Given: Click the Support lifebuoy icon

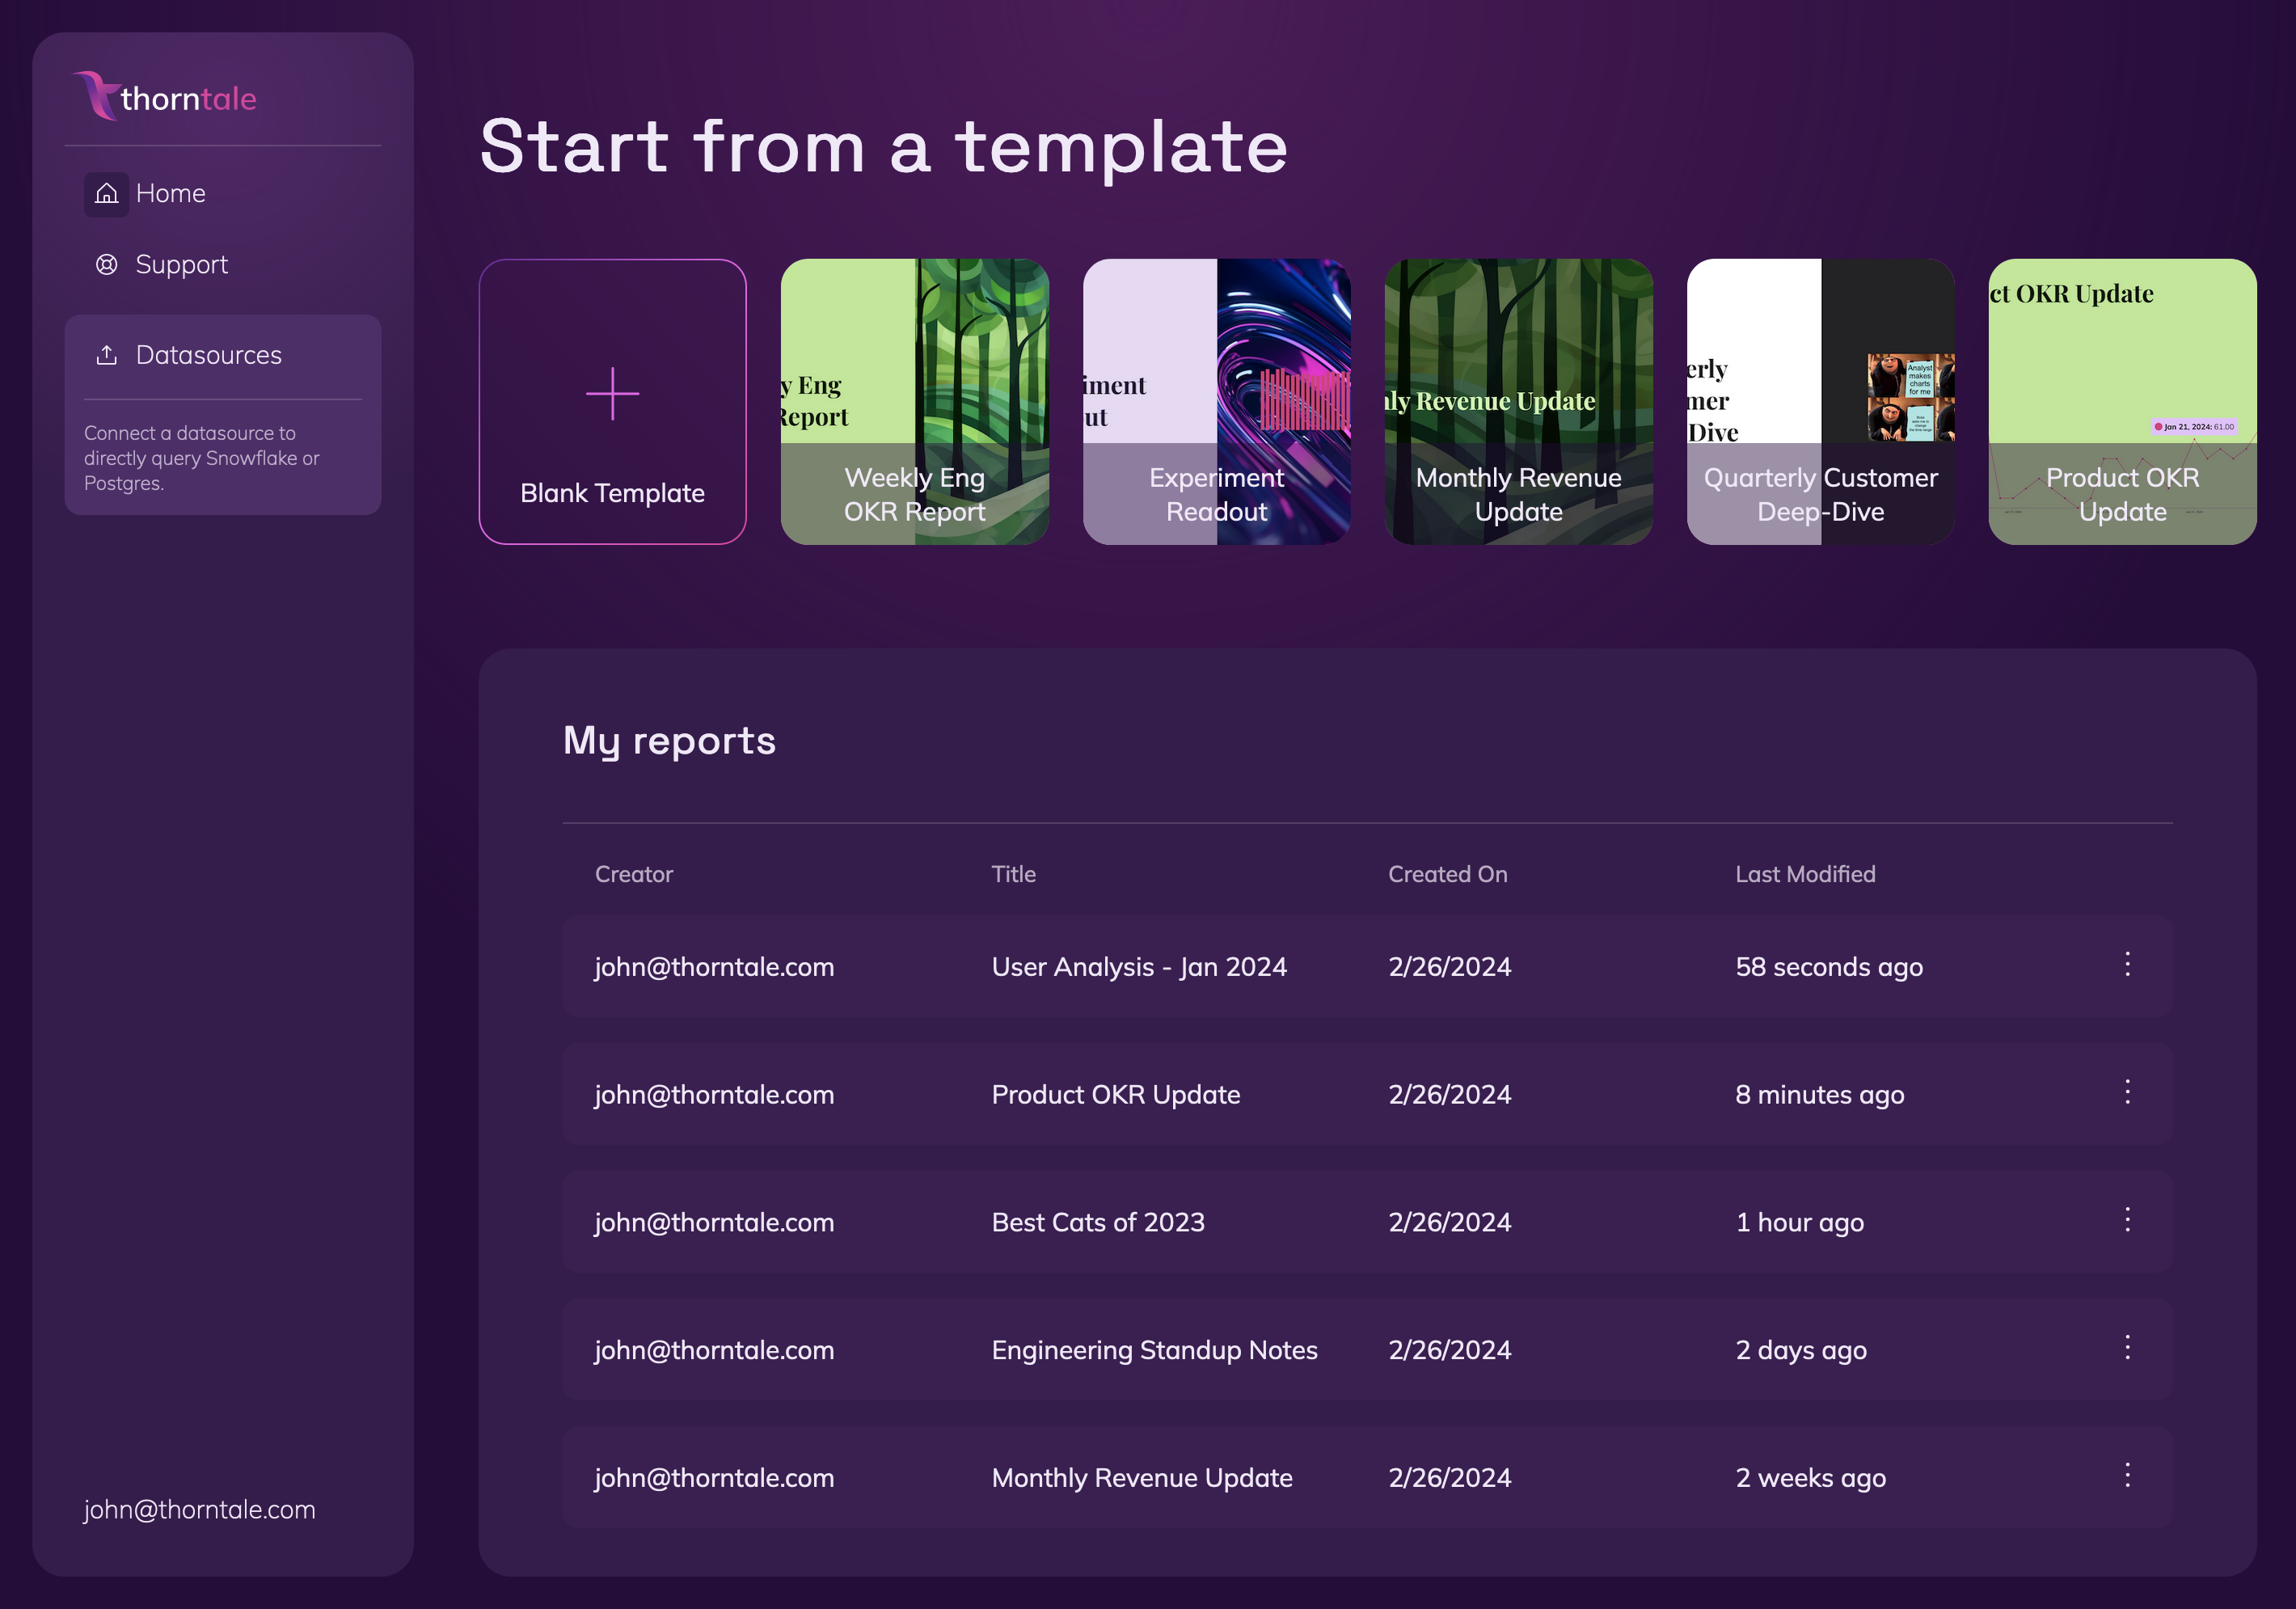Looking at the screenshot, I should [106, 265].
